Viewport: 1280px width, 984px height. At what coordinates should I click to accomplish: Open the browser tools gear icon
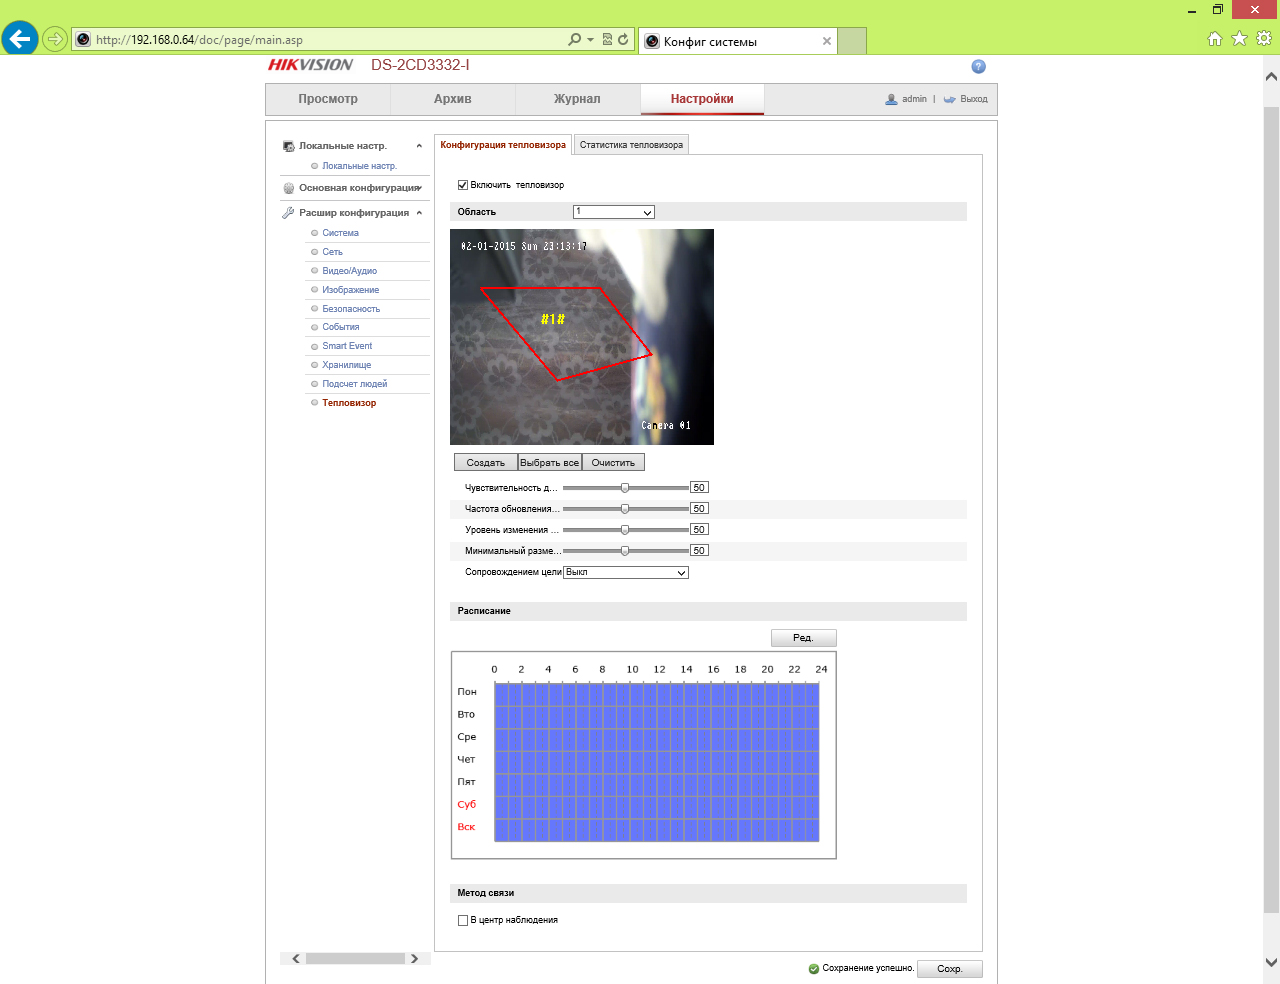(1264, 39)
